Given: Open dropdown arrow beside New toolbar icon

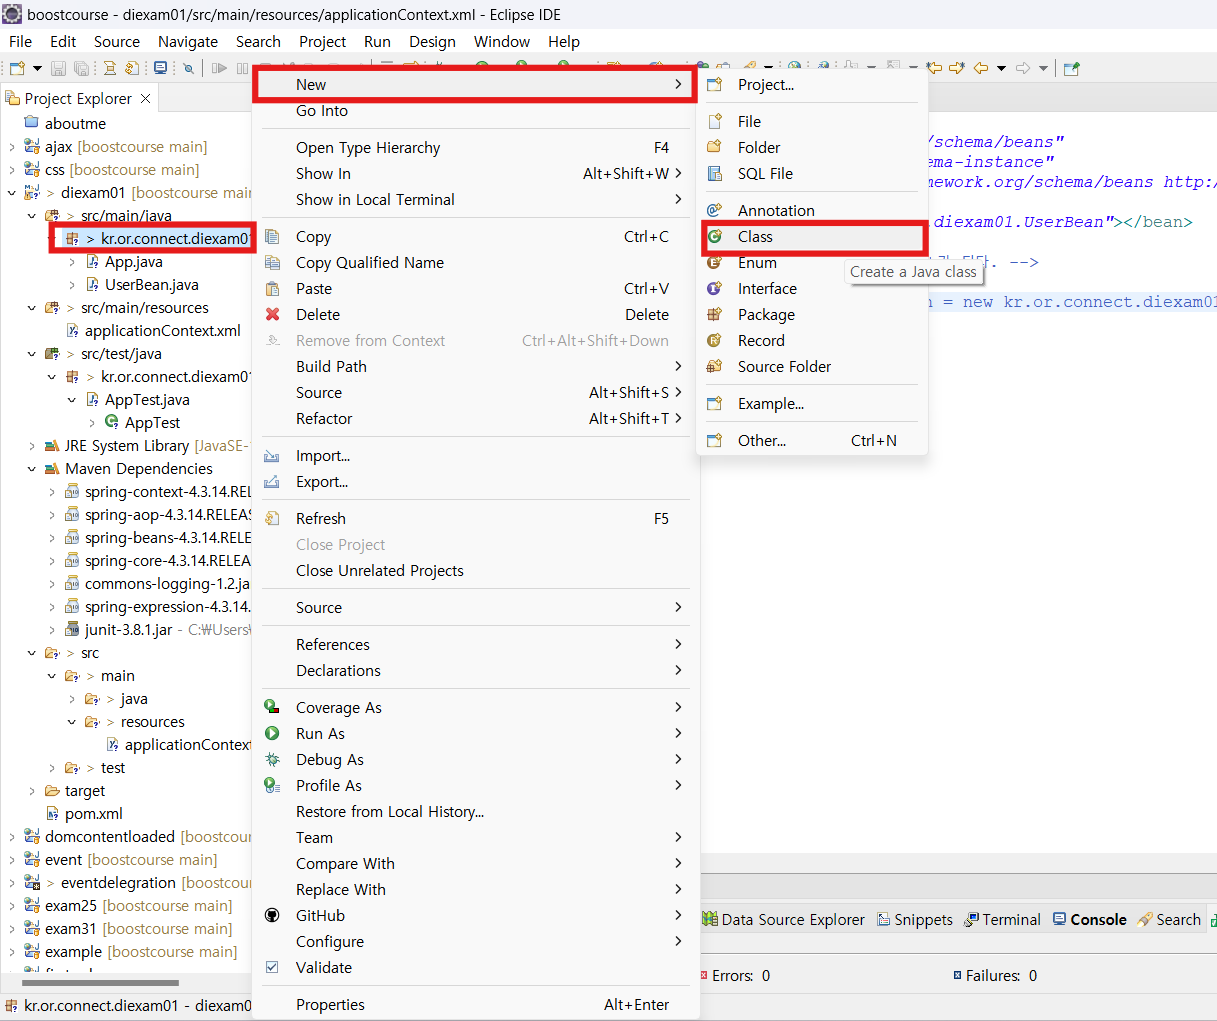Looking at the screenshot, I should click(x=37, y=68).
